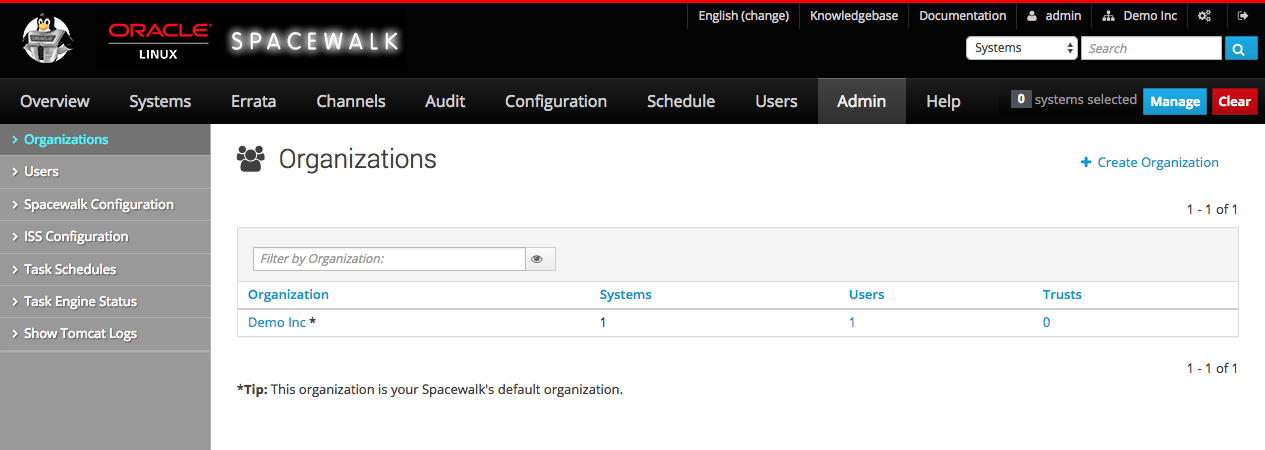Sort by the Systems column header

coord(625,294)
